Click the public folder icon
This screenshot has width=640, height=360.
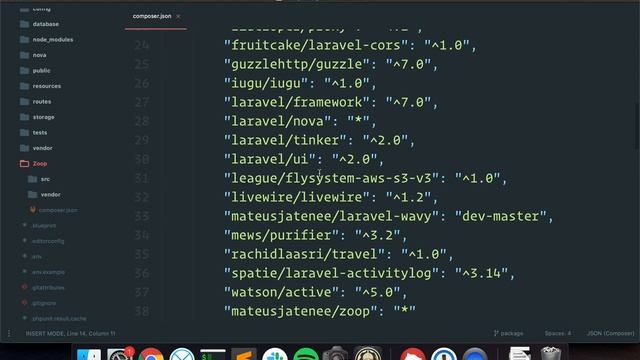pyautogui.click(x=24, y=71)
